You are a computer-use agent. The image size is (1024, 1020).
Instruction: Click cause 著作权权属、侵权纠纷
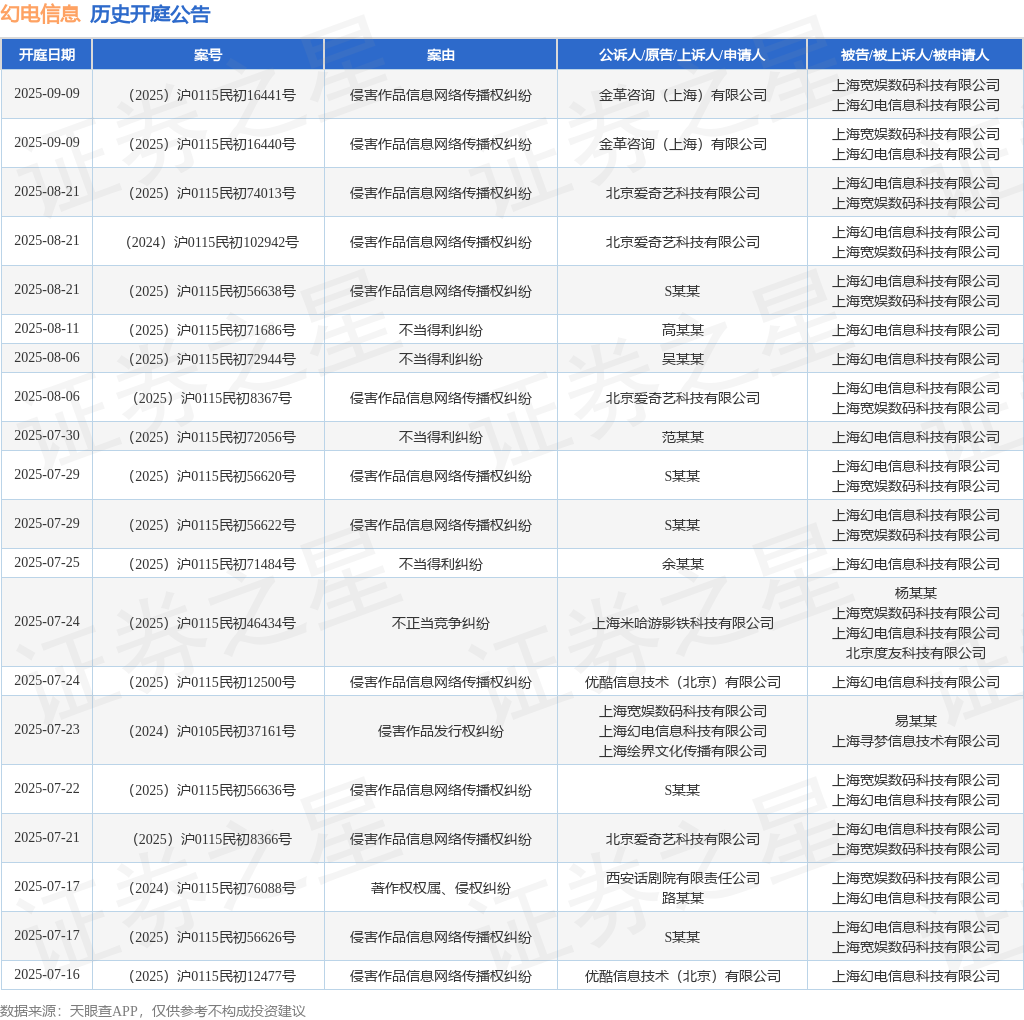click(440, 888)
